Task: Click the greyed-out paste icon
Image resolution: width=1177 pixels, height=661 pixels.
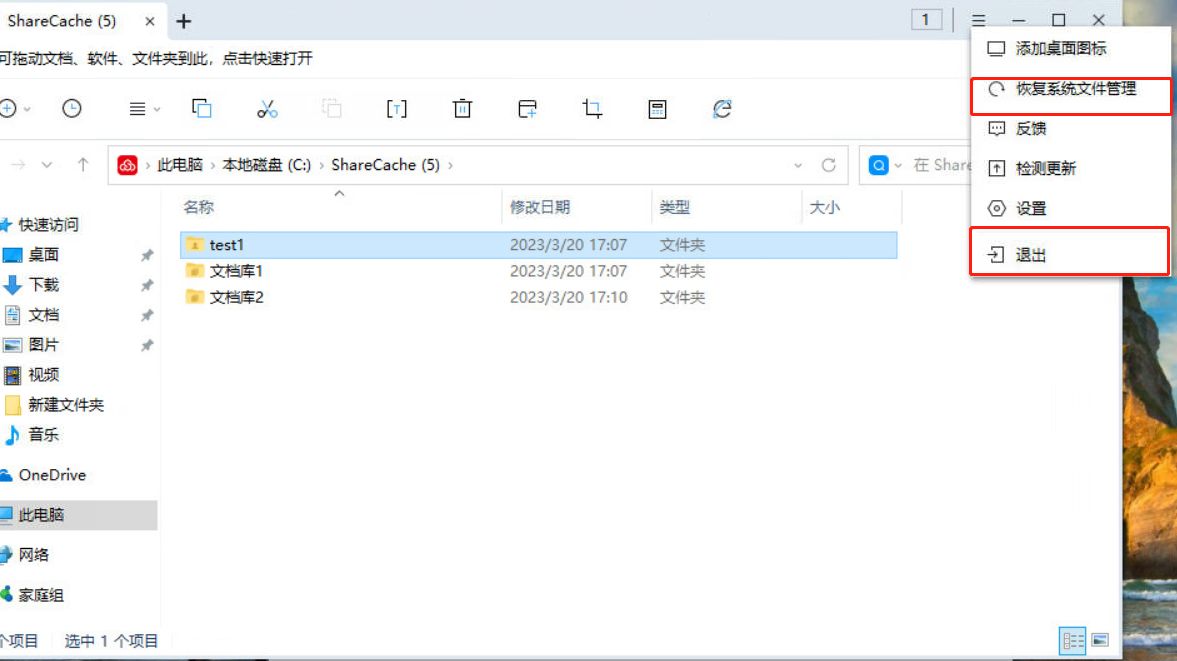Action: click(x=332, y=109)
